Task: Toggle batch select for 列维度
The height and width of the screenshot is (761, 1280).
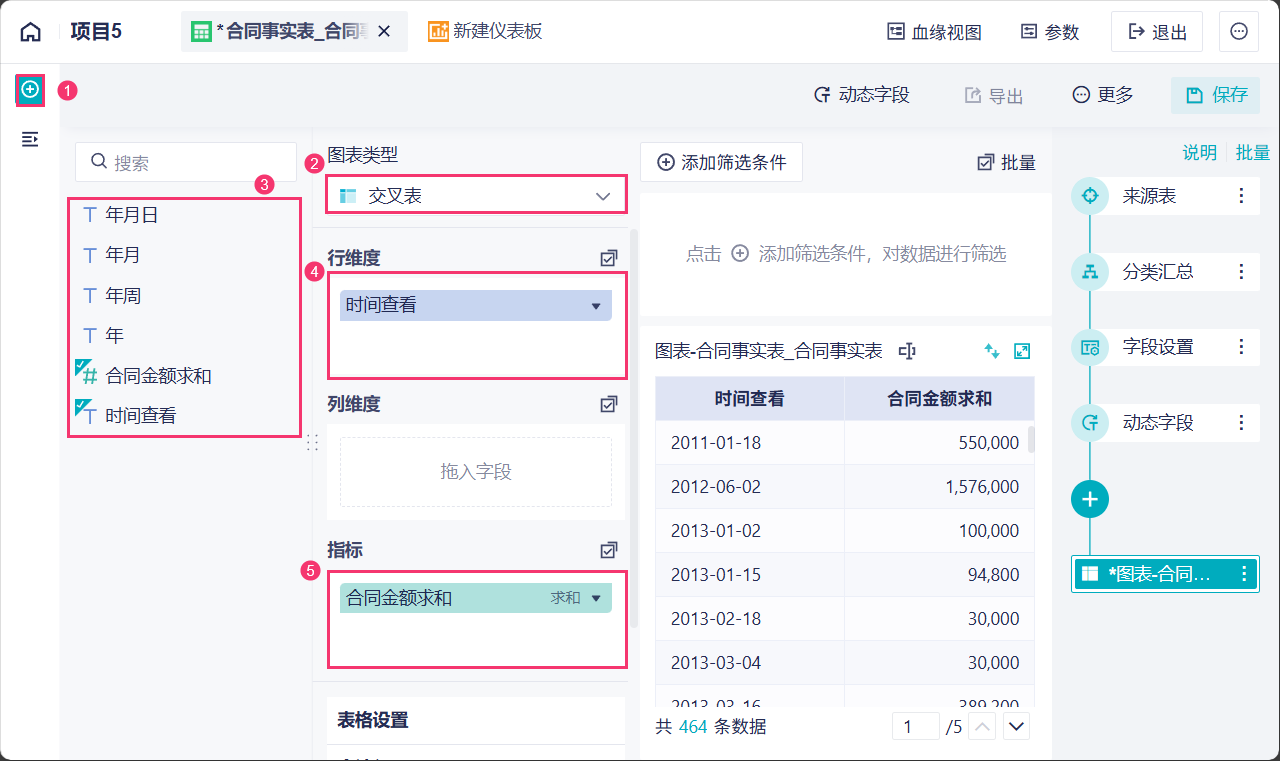Action: pos(608,404)
